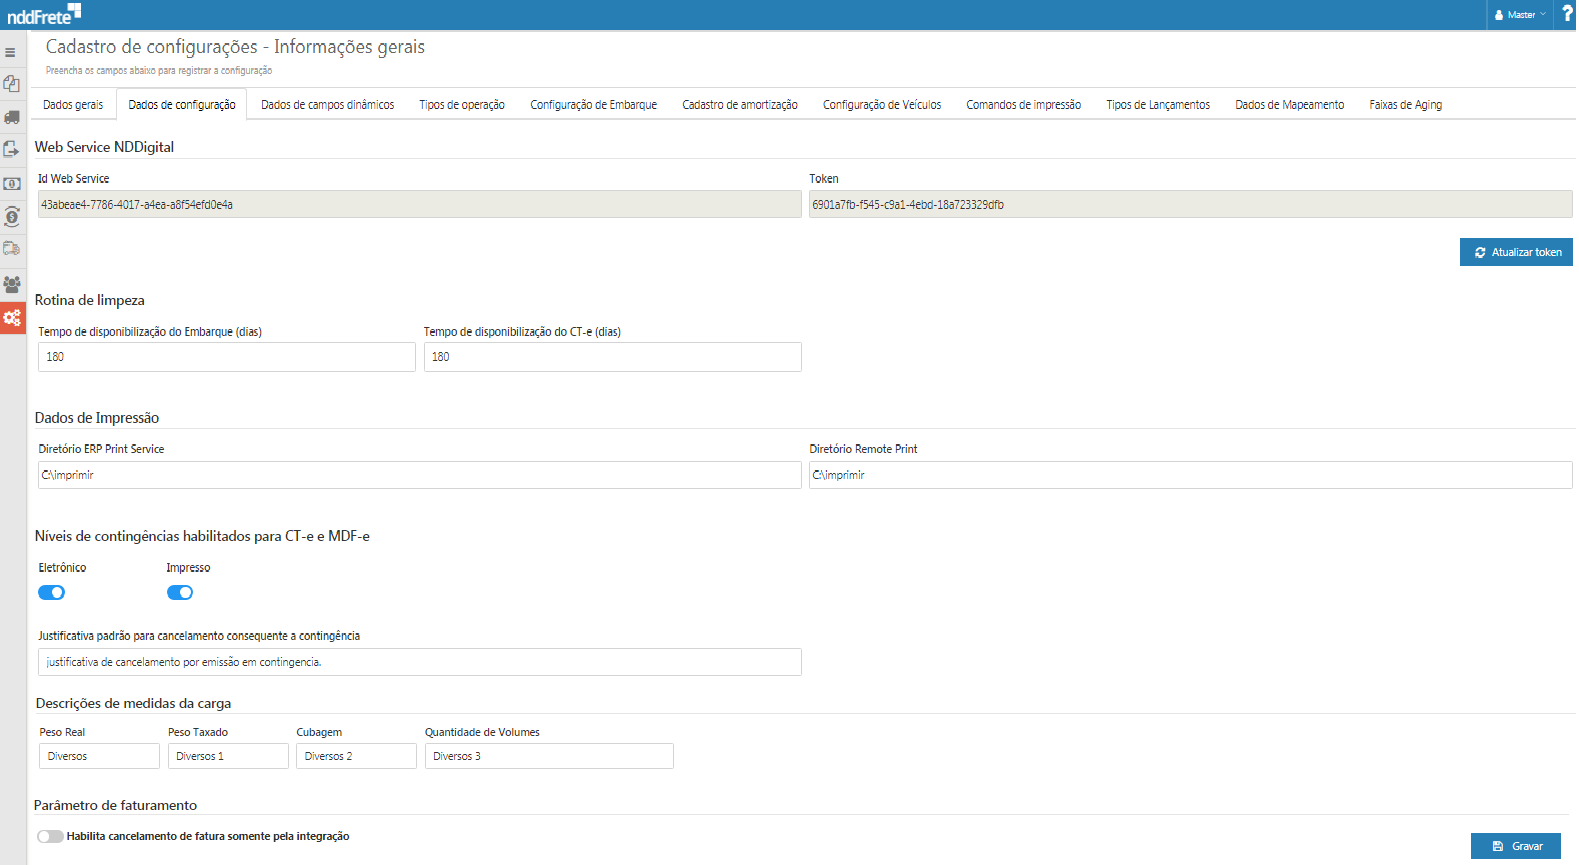This screenshot has height=865, width=1579.
Task: Toggle the Eletrônico contingency switch
Action: (x=52, y=593)
